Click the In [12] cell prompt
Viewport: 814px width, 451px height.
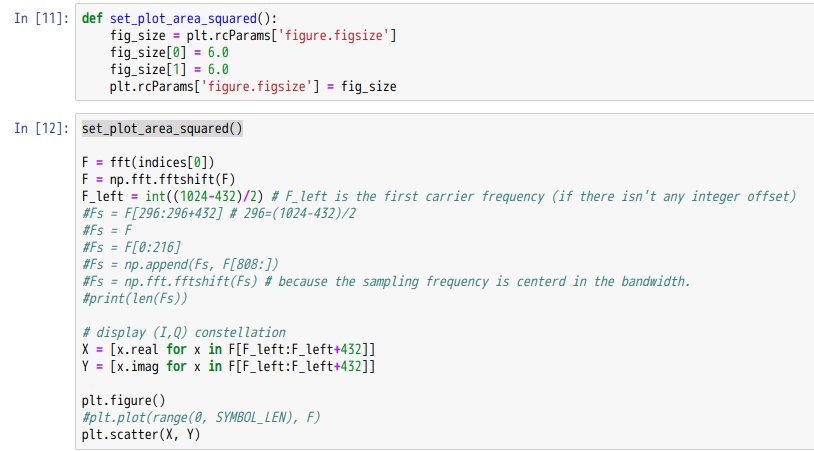(41, 128)
